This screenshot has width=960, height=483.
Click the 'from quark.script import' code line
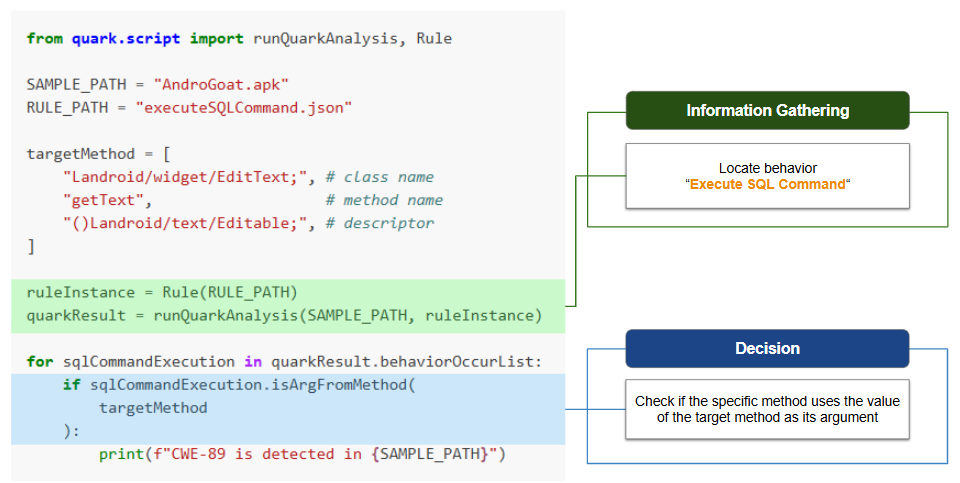pos(239,39)
